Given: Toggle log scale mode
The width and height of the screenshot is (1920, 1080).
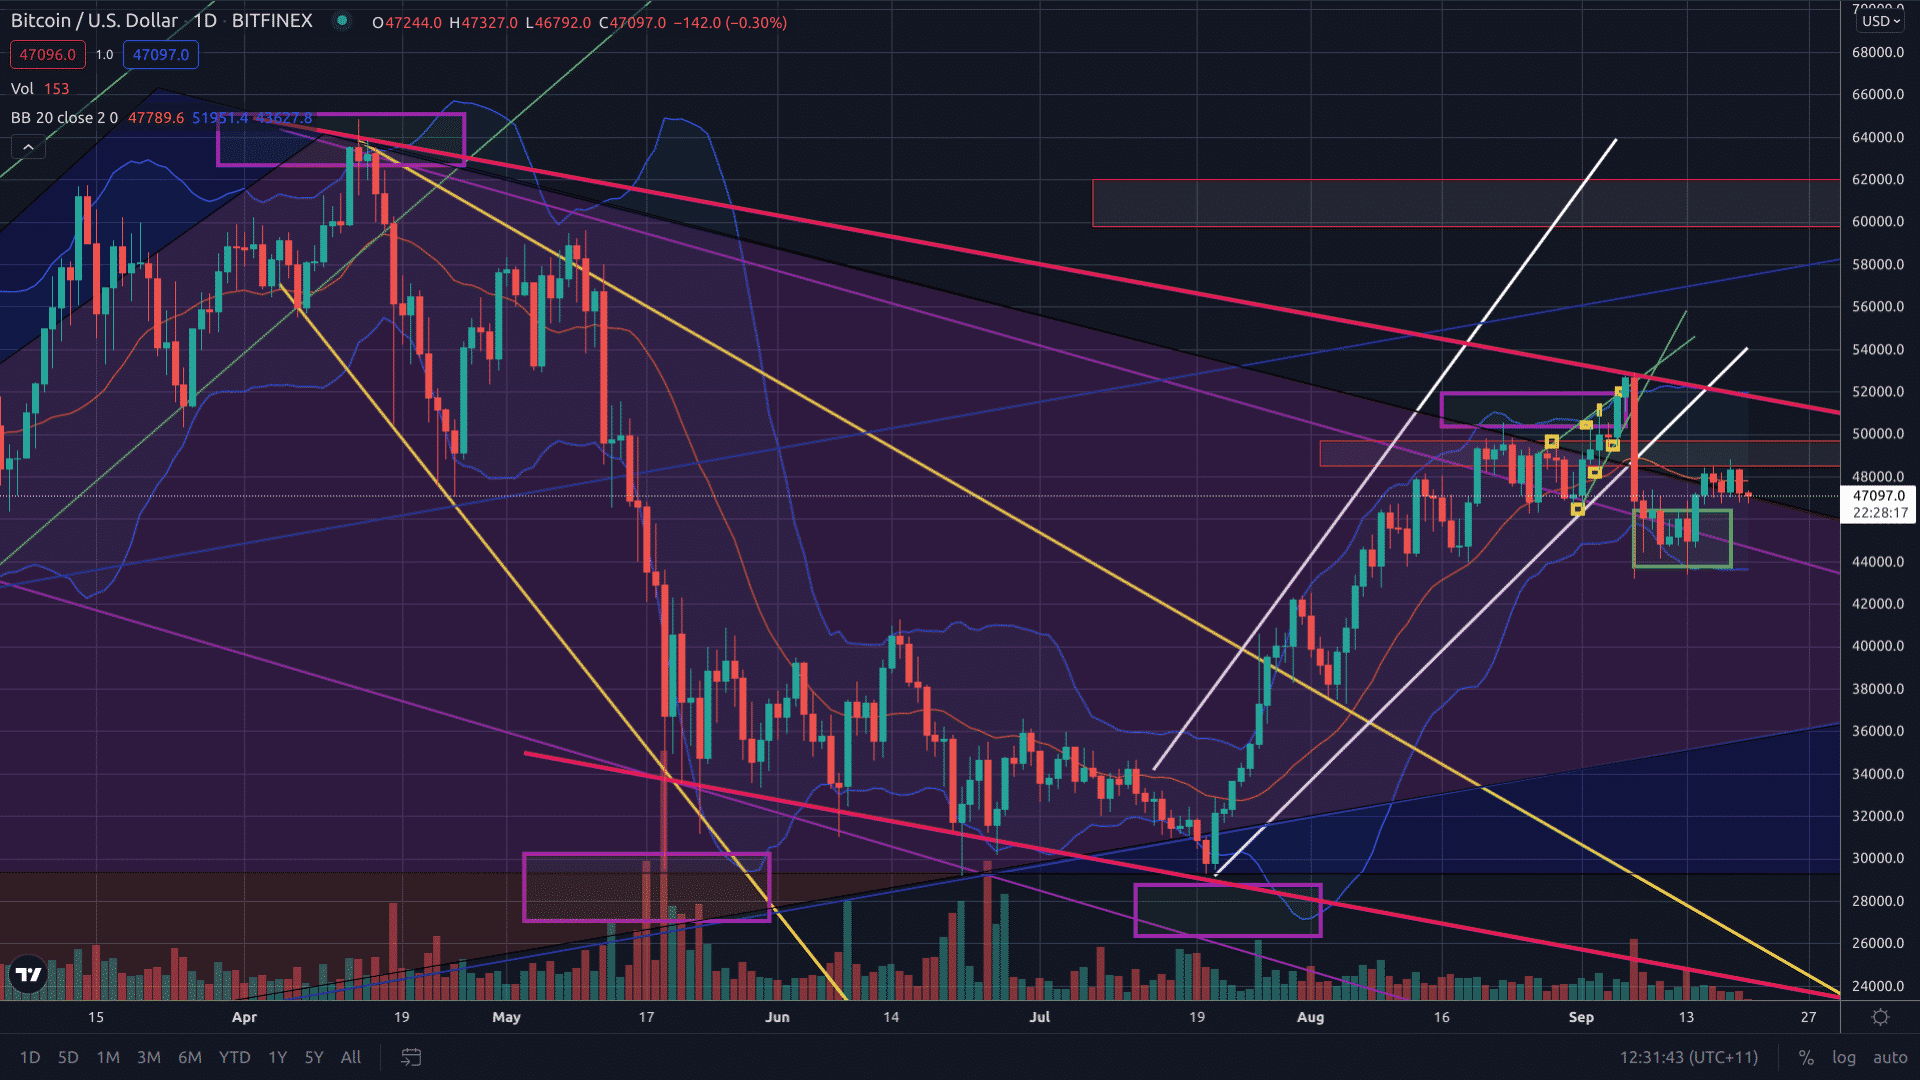Looking at the screenshot, I should [x=1844, y=1057].
